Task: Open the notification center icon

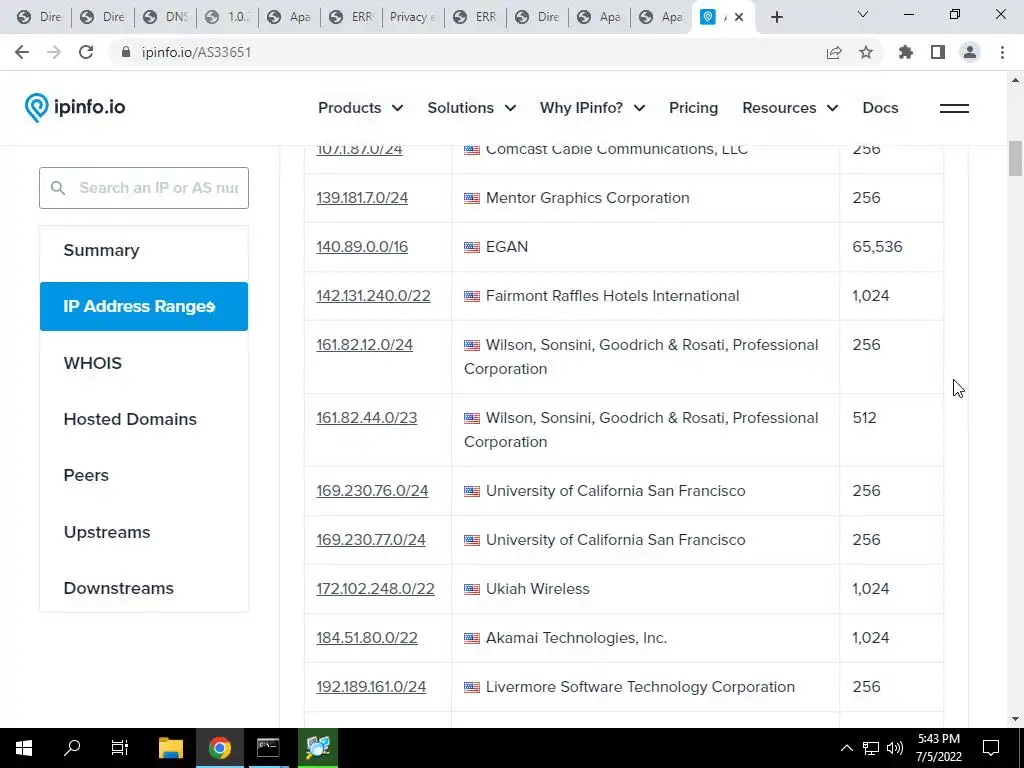Action: click(x=991, y=748)
